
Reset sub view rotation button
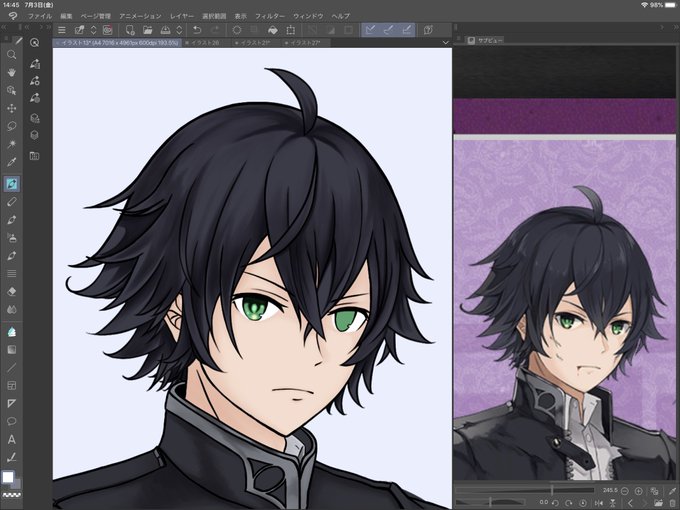582,503
